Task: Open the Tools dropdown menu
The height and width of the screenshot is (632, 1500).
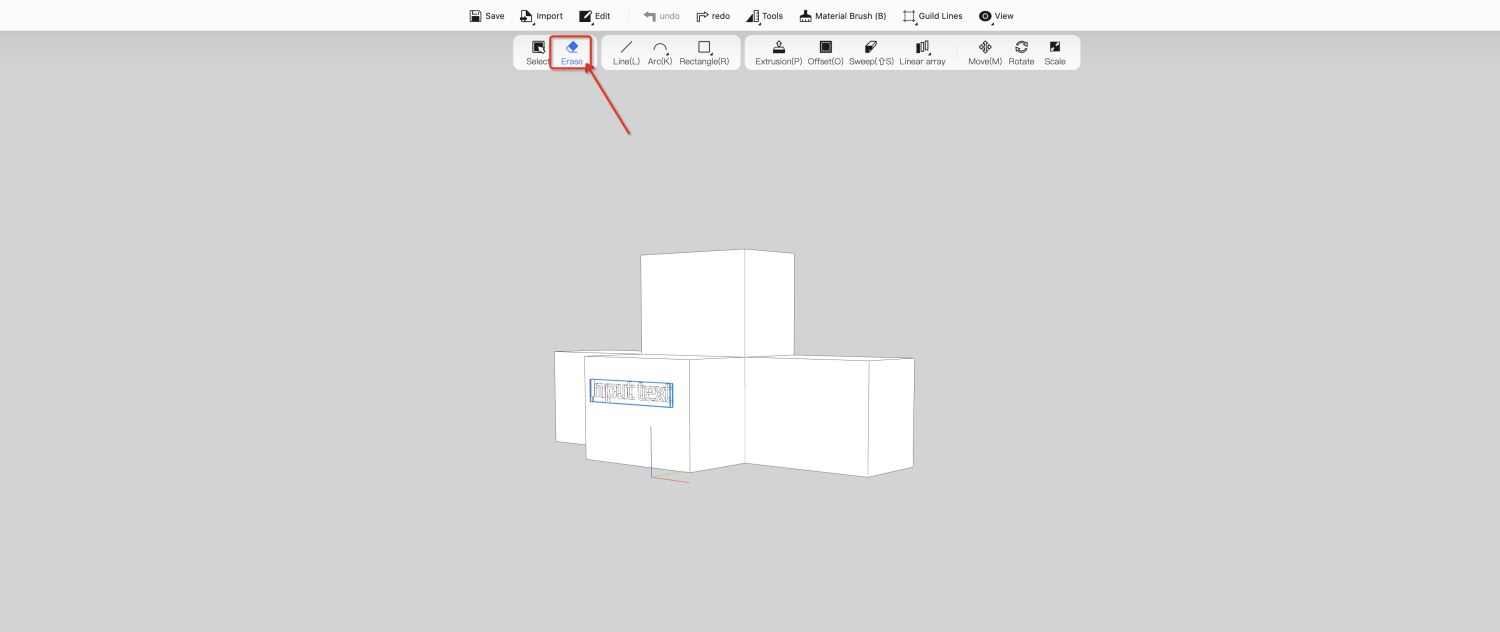Action: pos(765,16)
